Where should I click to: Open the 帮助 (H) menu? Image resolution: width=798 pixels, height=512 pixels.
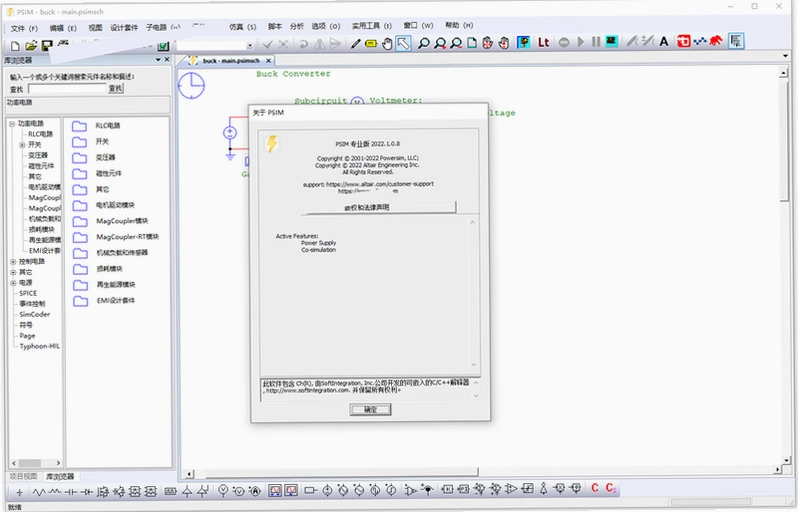pyautogui.click(x=459, y=25)
